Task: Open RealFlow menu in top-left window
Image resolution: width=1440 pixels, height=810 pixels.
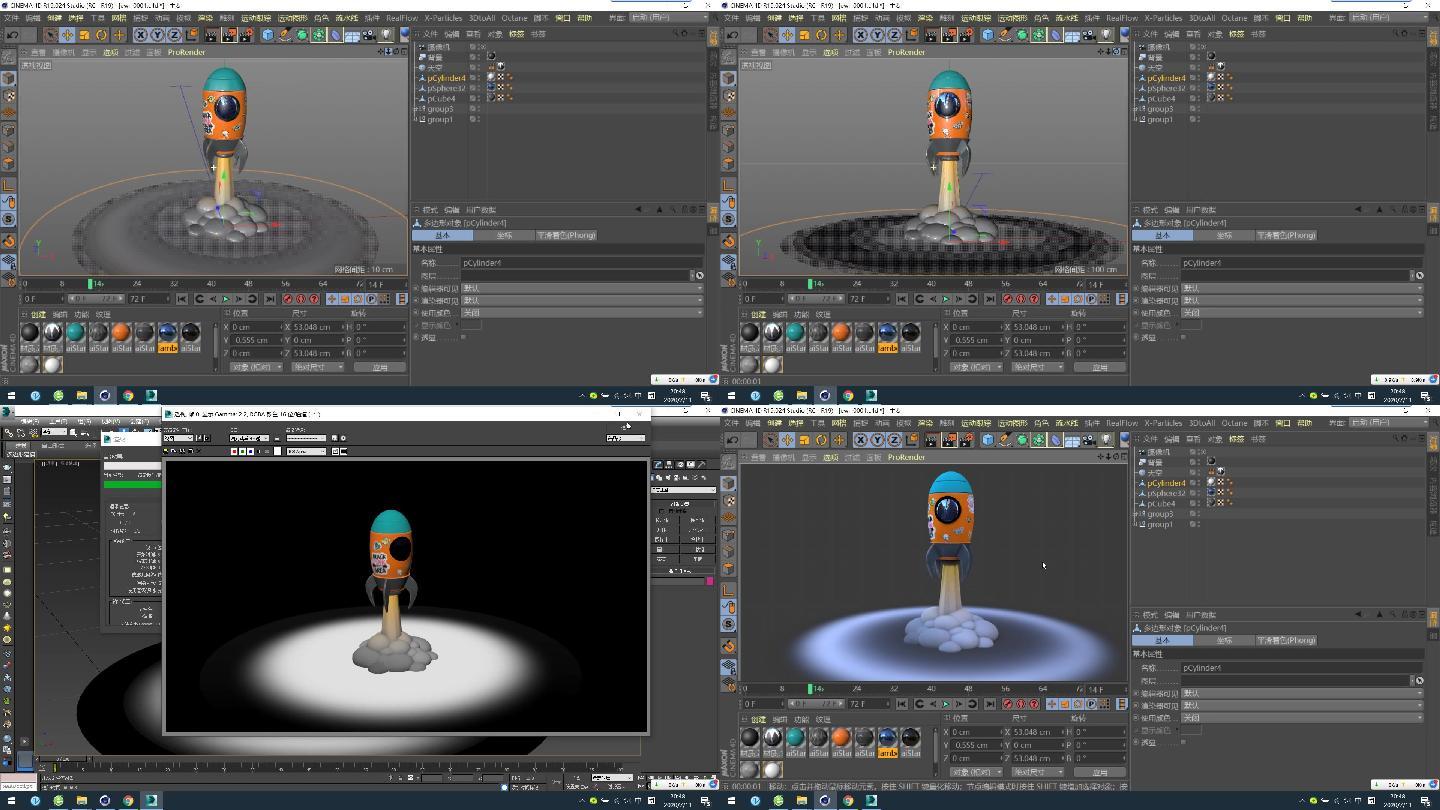Action: [x=402, y=18]
